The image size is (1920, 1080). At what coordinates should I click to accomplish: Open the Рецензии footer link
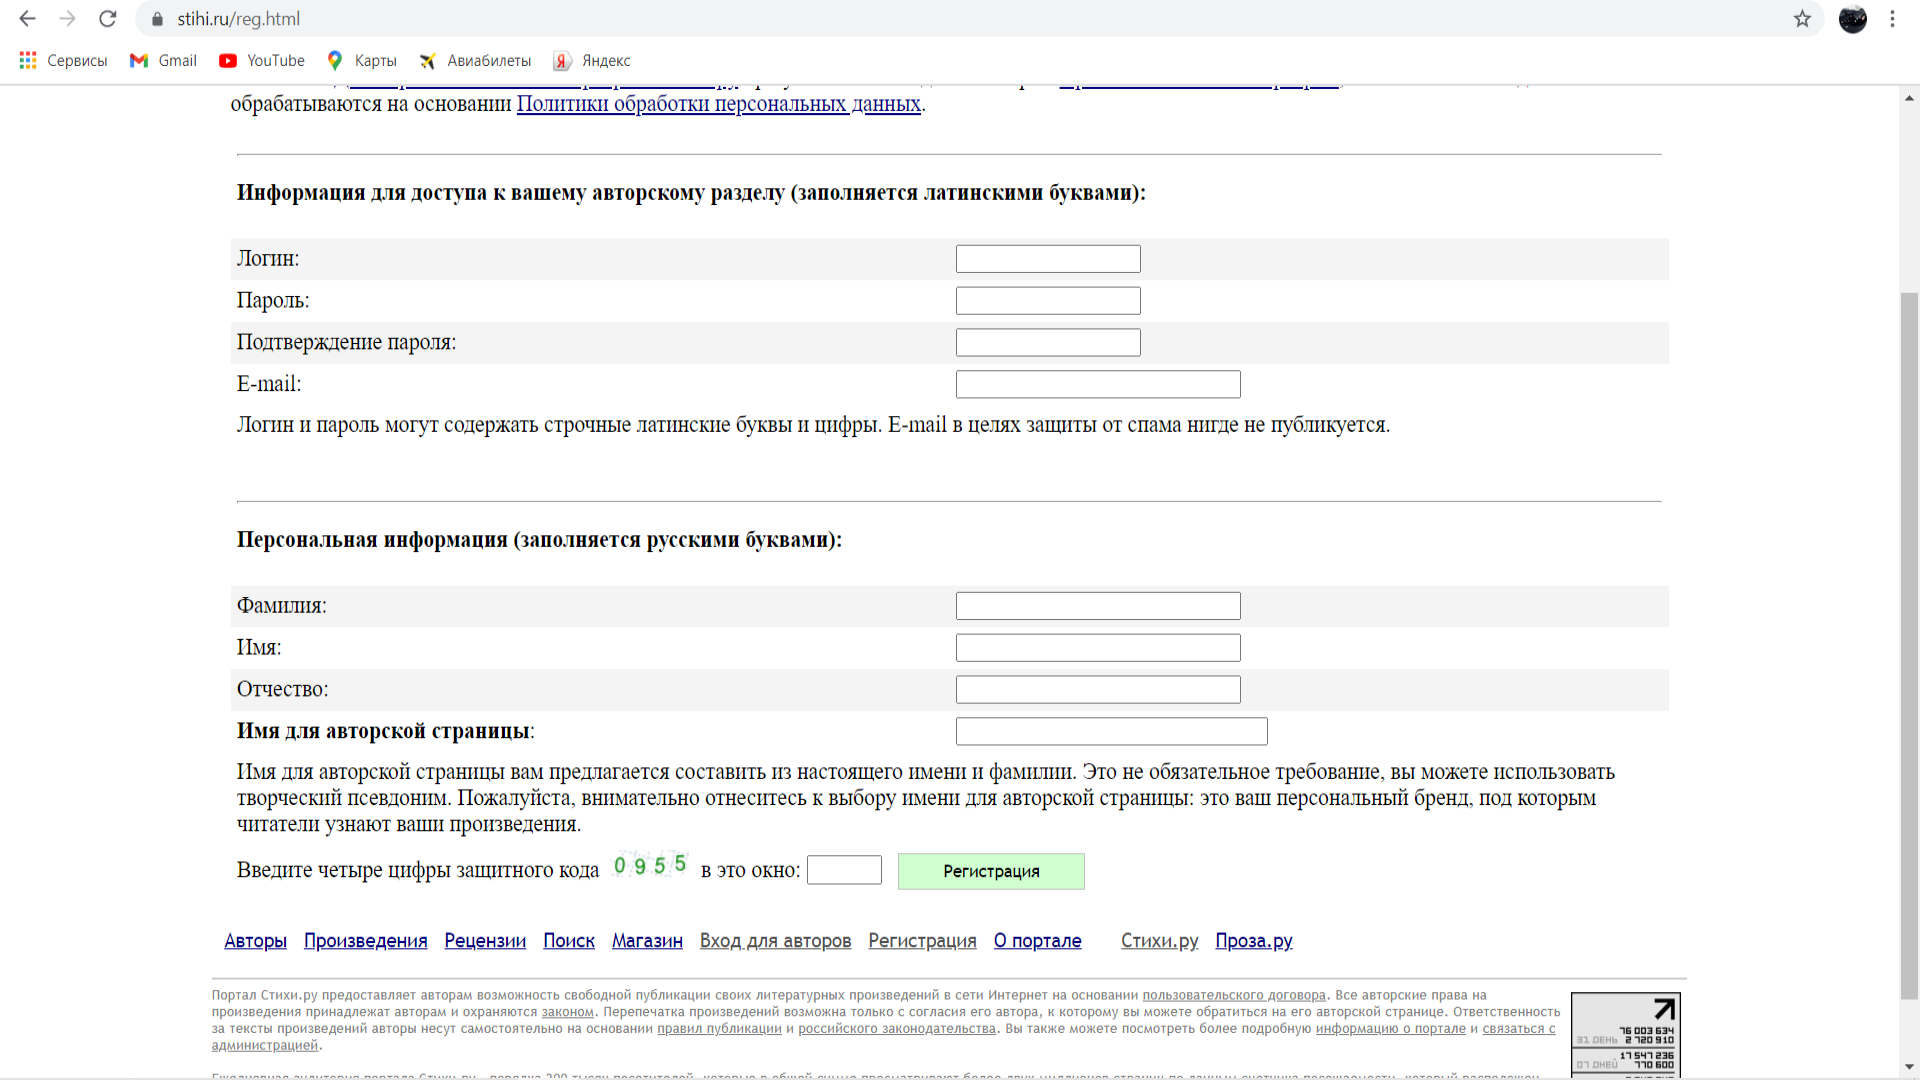(485, 941)
